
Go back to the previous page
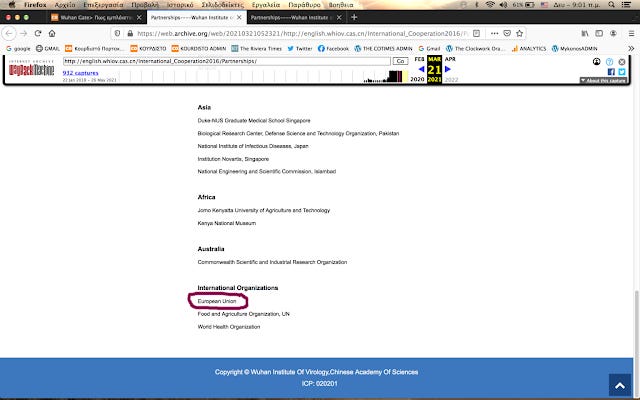pyautogui.click(x=9, y=33)
